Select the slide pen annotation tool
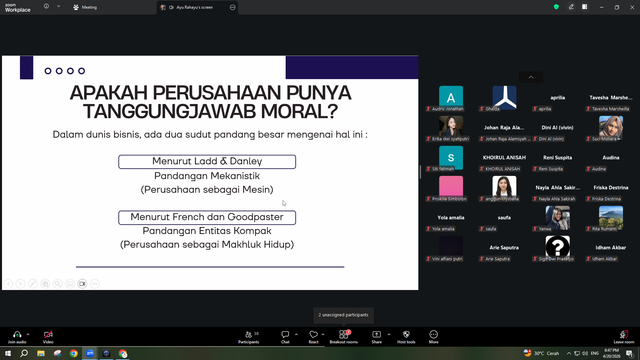 click(x=33, y=283)
